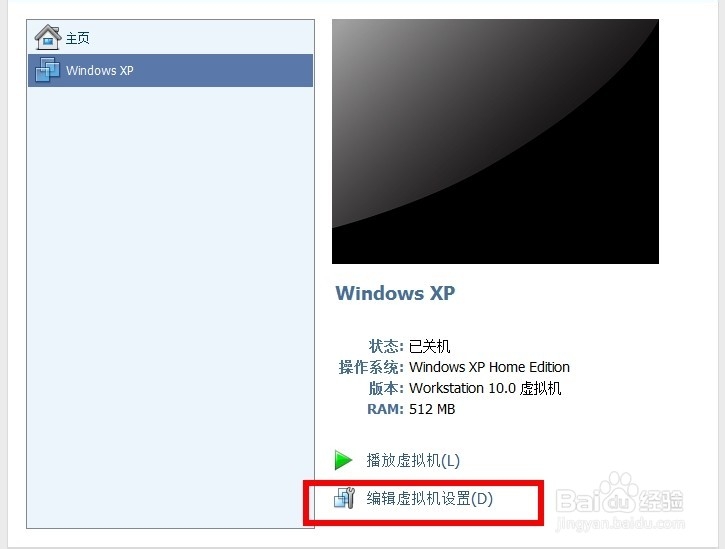Select the 主页 entry label
Screen dimensions: 725x549
click(x=78, y=38)
